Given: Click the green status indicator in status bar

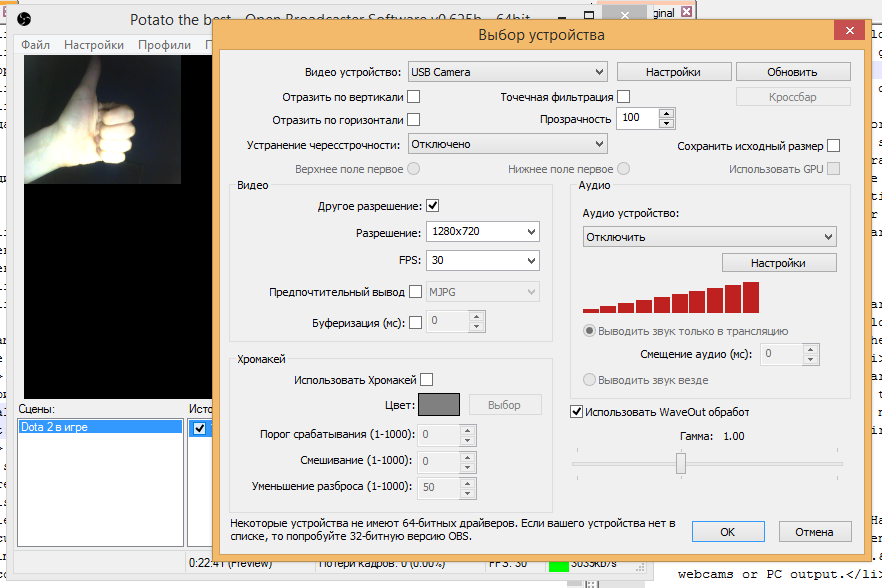Looking at the screenshot, I should click(x=559, y=565).
